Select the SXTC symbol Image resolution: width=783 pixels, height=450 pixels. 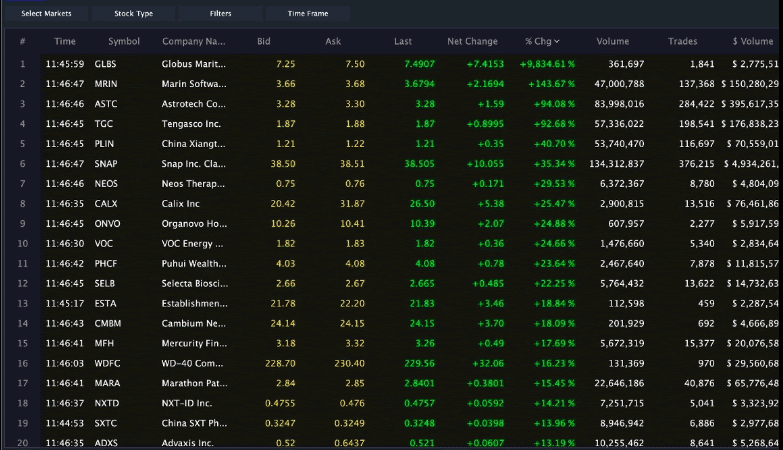click(x=106, y=424)
